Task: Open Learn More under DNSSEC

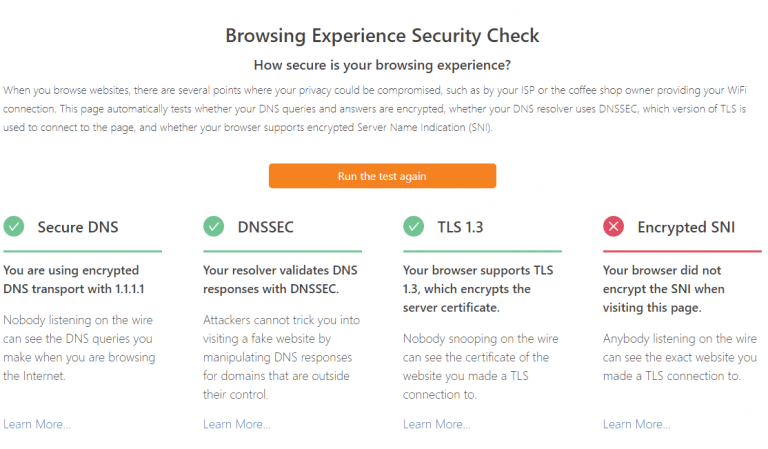Action: pos(237,424)
